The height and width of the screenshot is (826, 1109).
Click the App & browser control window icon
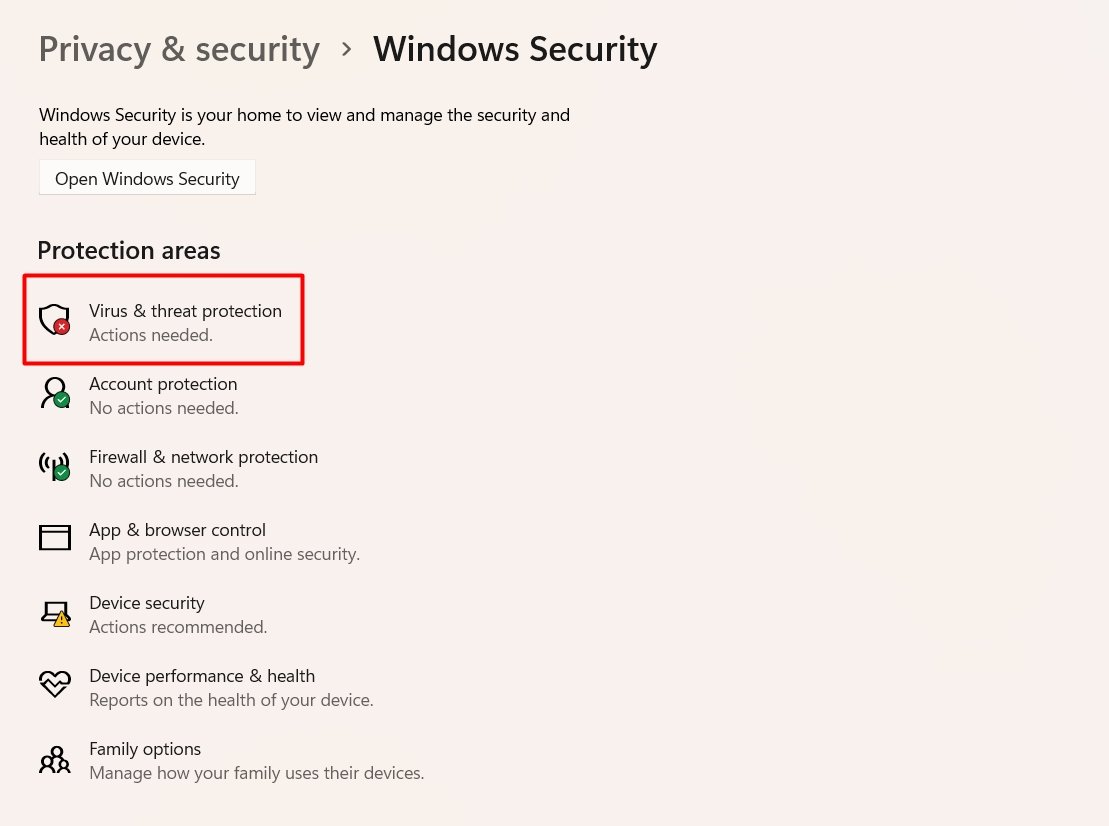coord(54,537)
